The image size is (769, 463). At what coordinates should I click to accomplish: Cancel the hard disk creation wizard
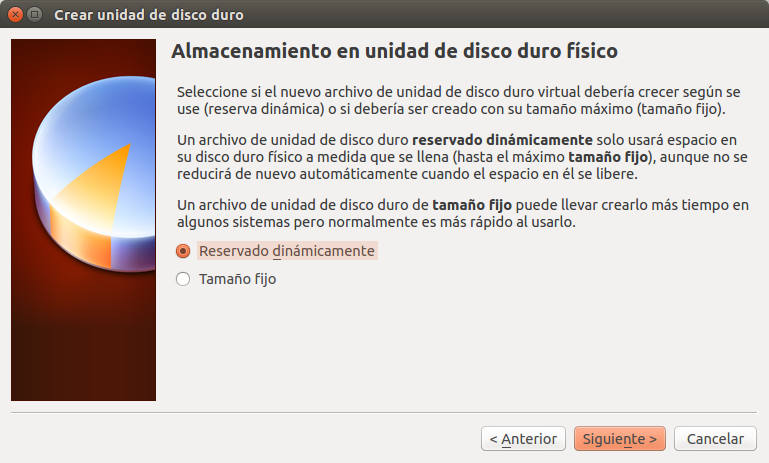tap(715, 438)
